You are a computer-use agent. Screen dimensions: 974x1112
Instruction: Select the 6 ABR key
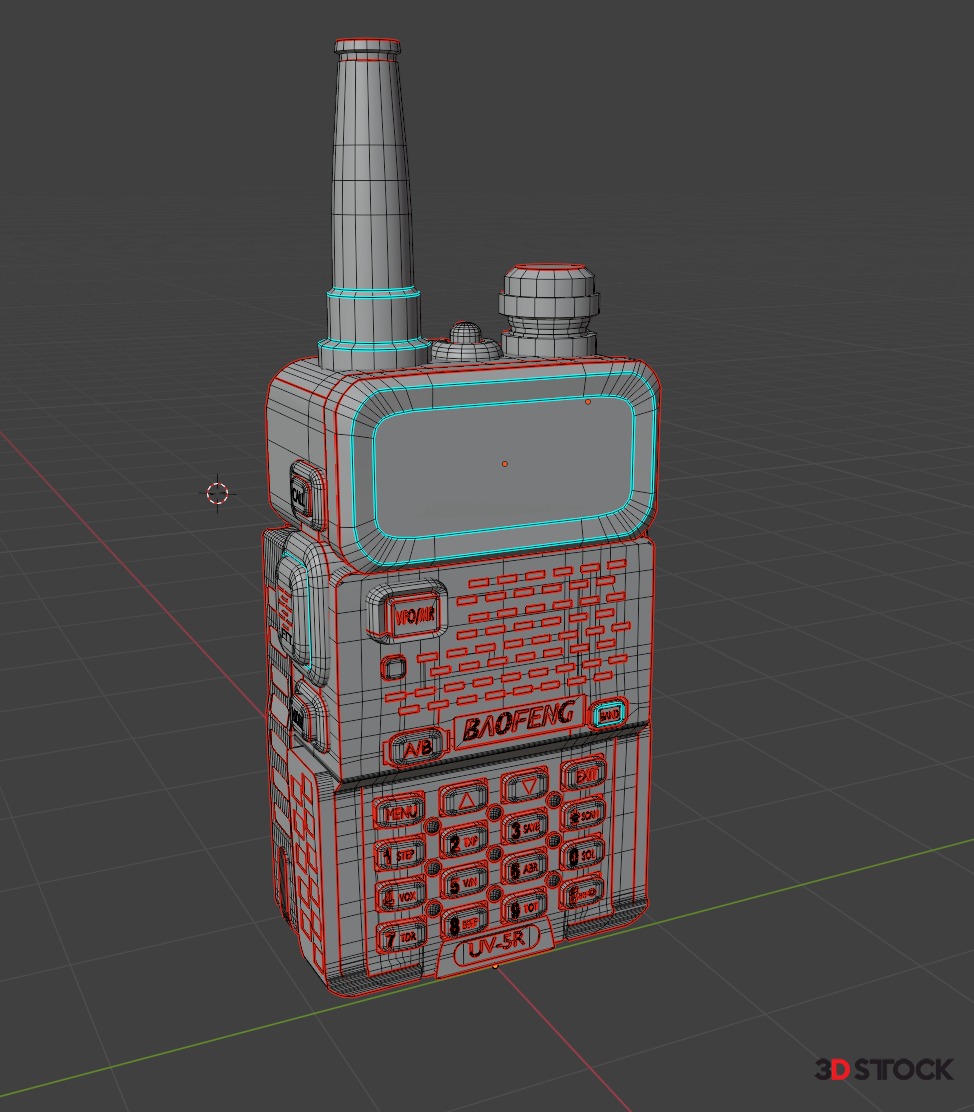pyautogui.click(x=526, y=868)
